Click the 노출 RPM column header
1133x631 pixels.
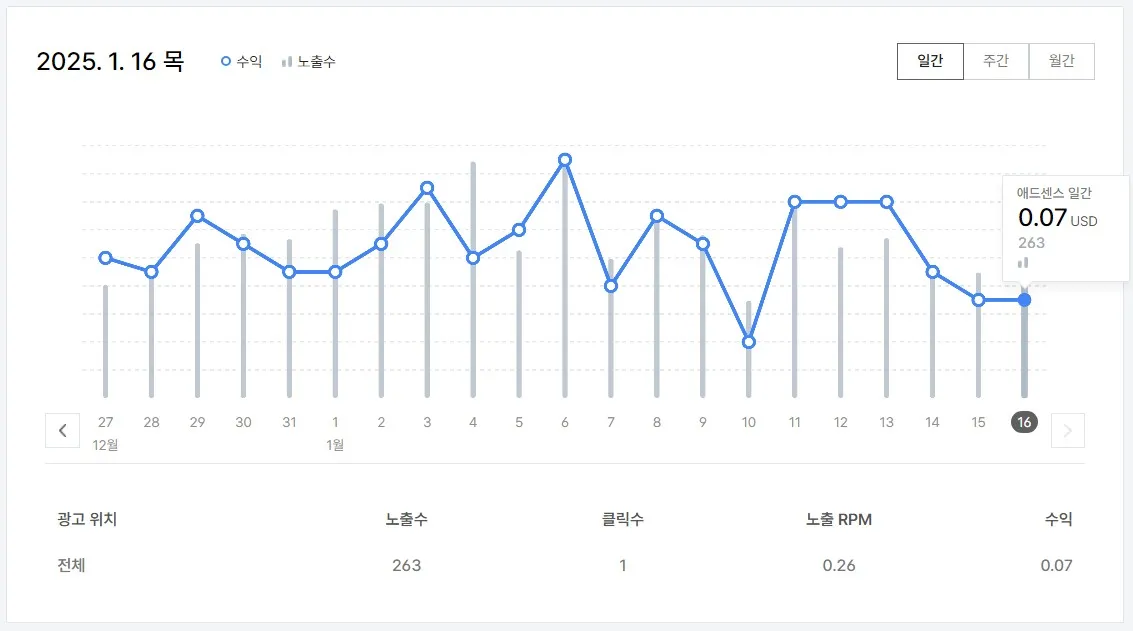tap(839, 519)
